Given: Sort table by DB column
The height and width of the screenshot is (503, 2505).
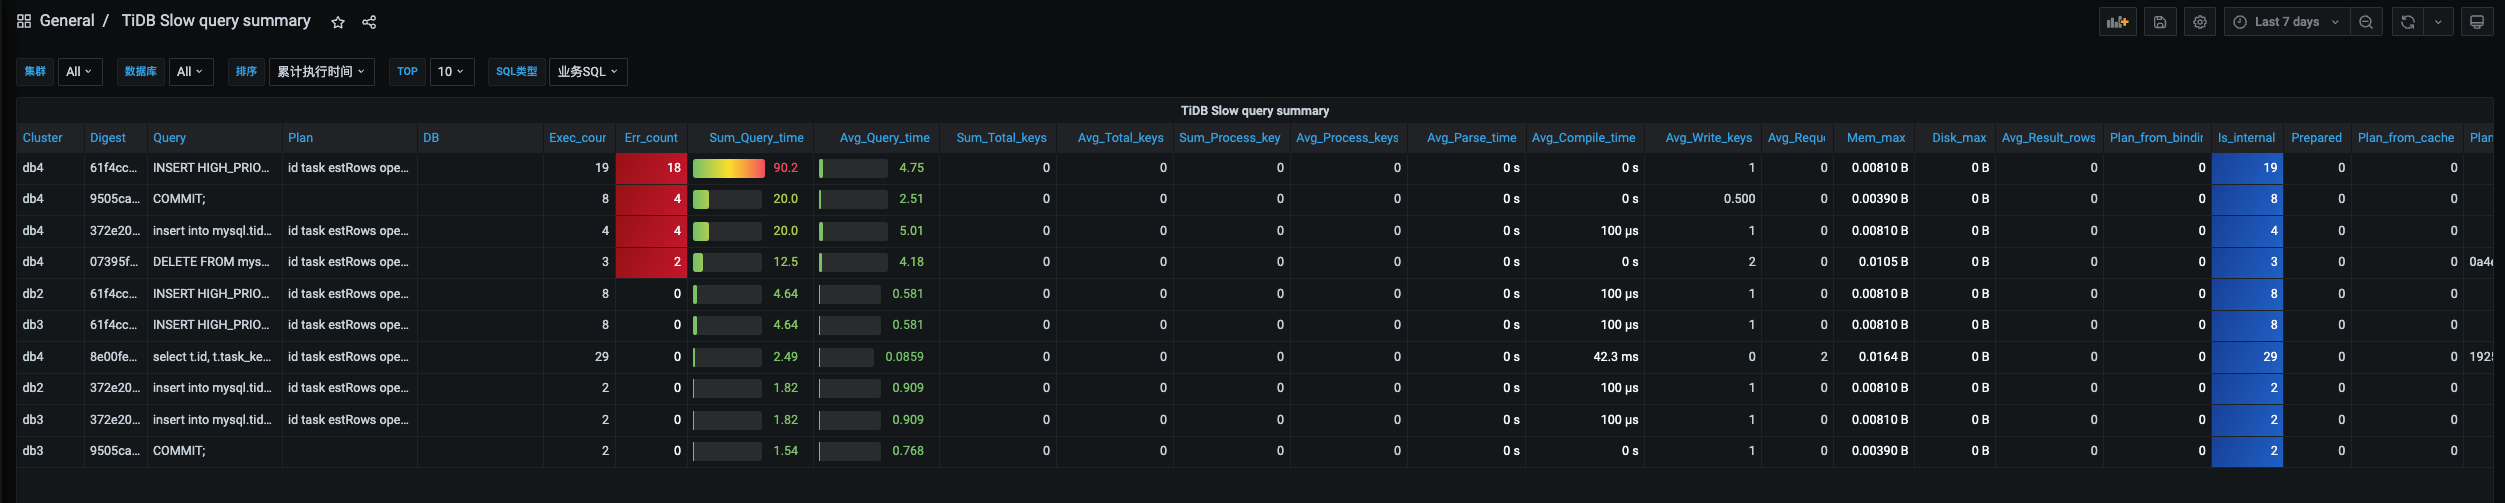Looking at the screenshot, I should (431, 138).
